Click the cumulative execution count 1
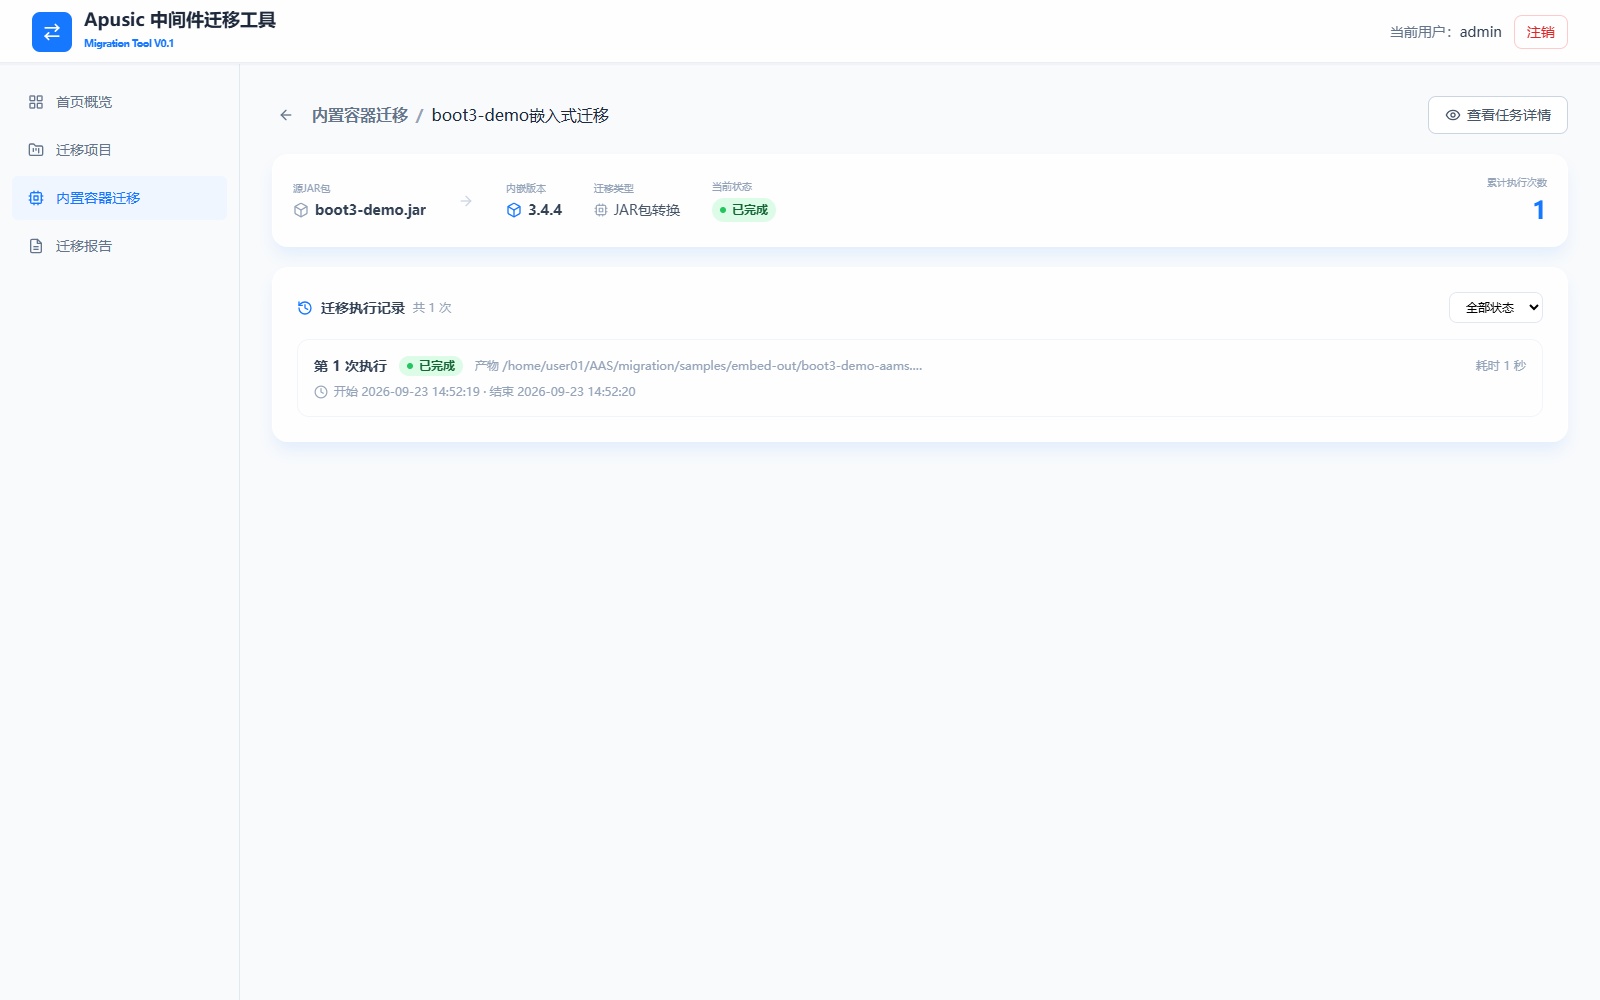 coord(1539,210)
